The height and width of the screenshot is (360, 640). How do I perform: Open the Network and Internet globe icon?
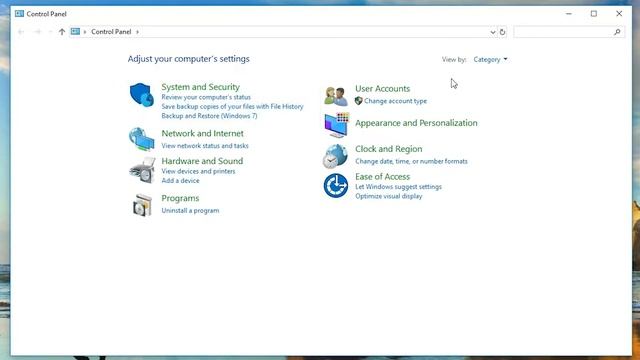pos(142,139)
